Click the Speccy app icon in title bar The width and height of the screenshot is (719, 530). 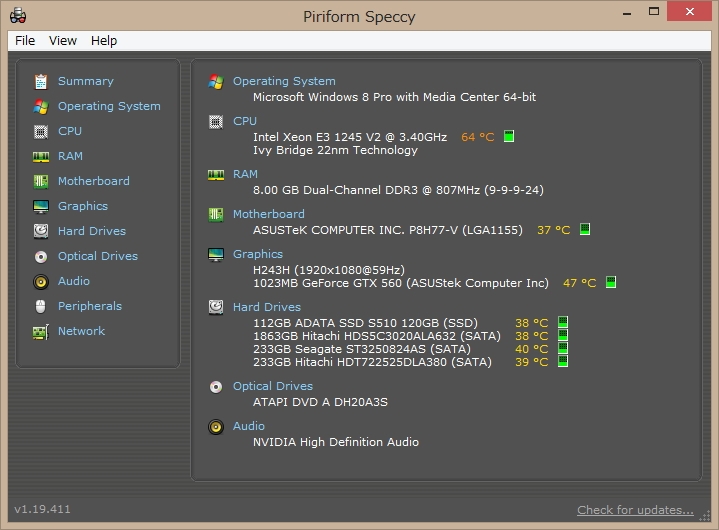[17, 16]
